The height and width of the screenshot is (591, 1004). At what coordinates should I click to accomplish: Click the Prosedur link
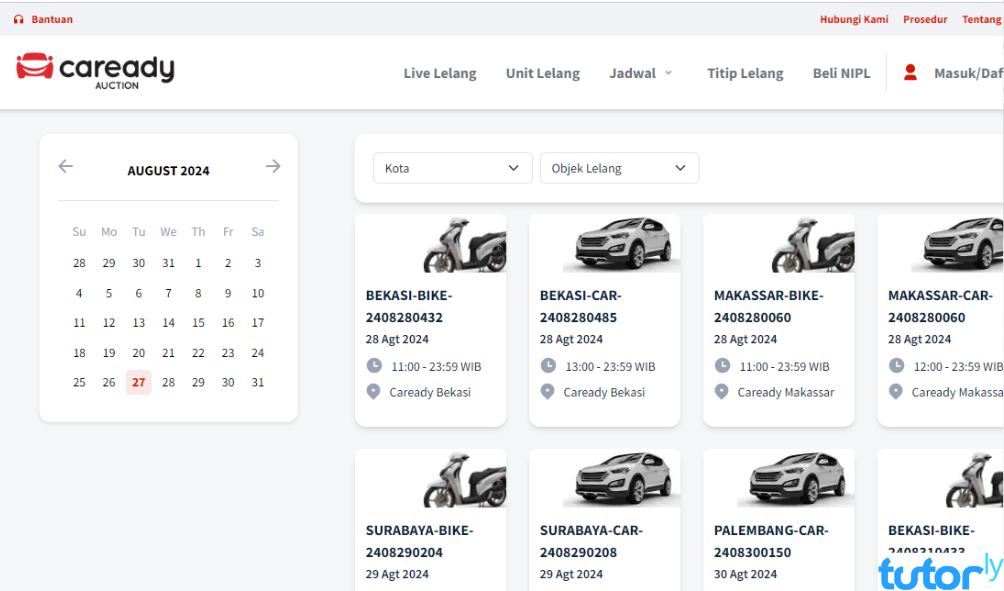point(925,19)
